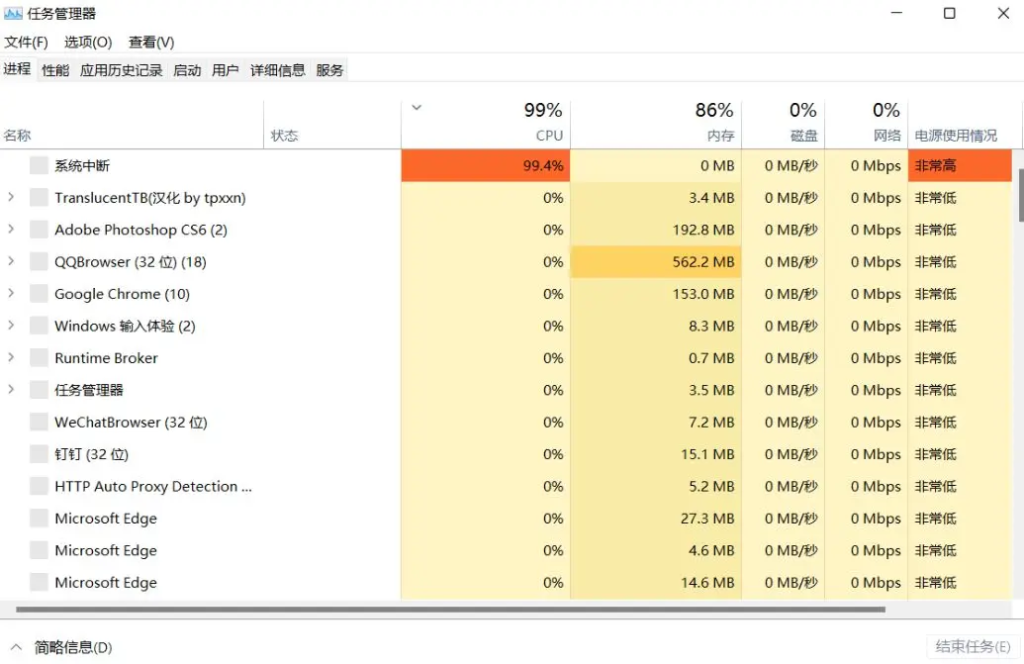This screenshot has height=664, width=1024.
Task: Expand the Runtime Broker group
Action: coord(11,356)
